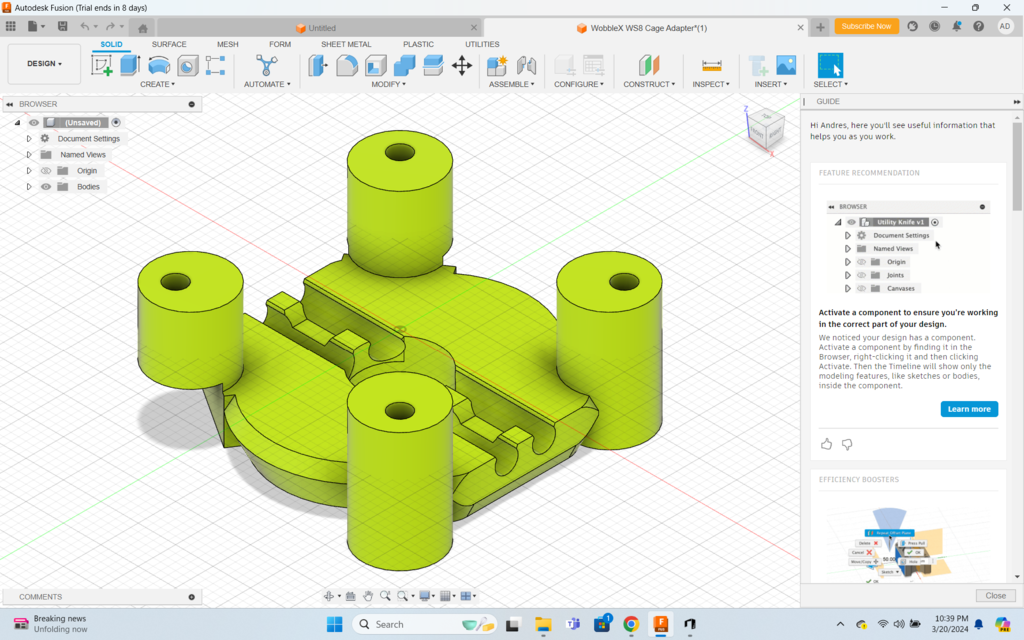Select the Pan tool in the navigation bar
The width and height of the screenshot is (1024, 640).
[x=369, y=596]
